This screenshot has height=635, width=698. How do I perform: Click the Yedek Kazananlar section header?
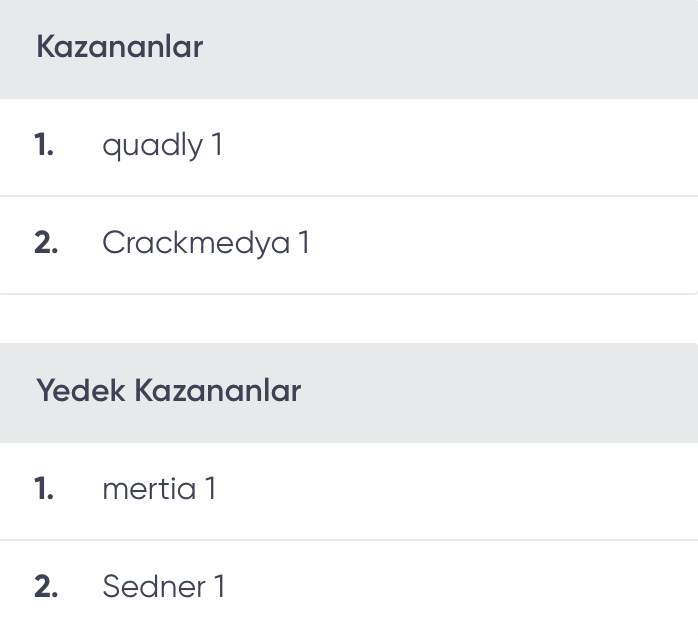click(x=169, y=391)
